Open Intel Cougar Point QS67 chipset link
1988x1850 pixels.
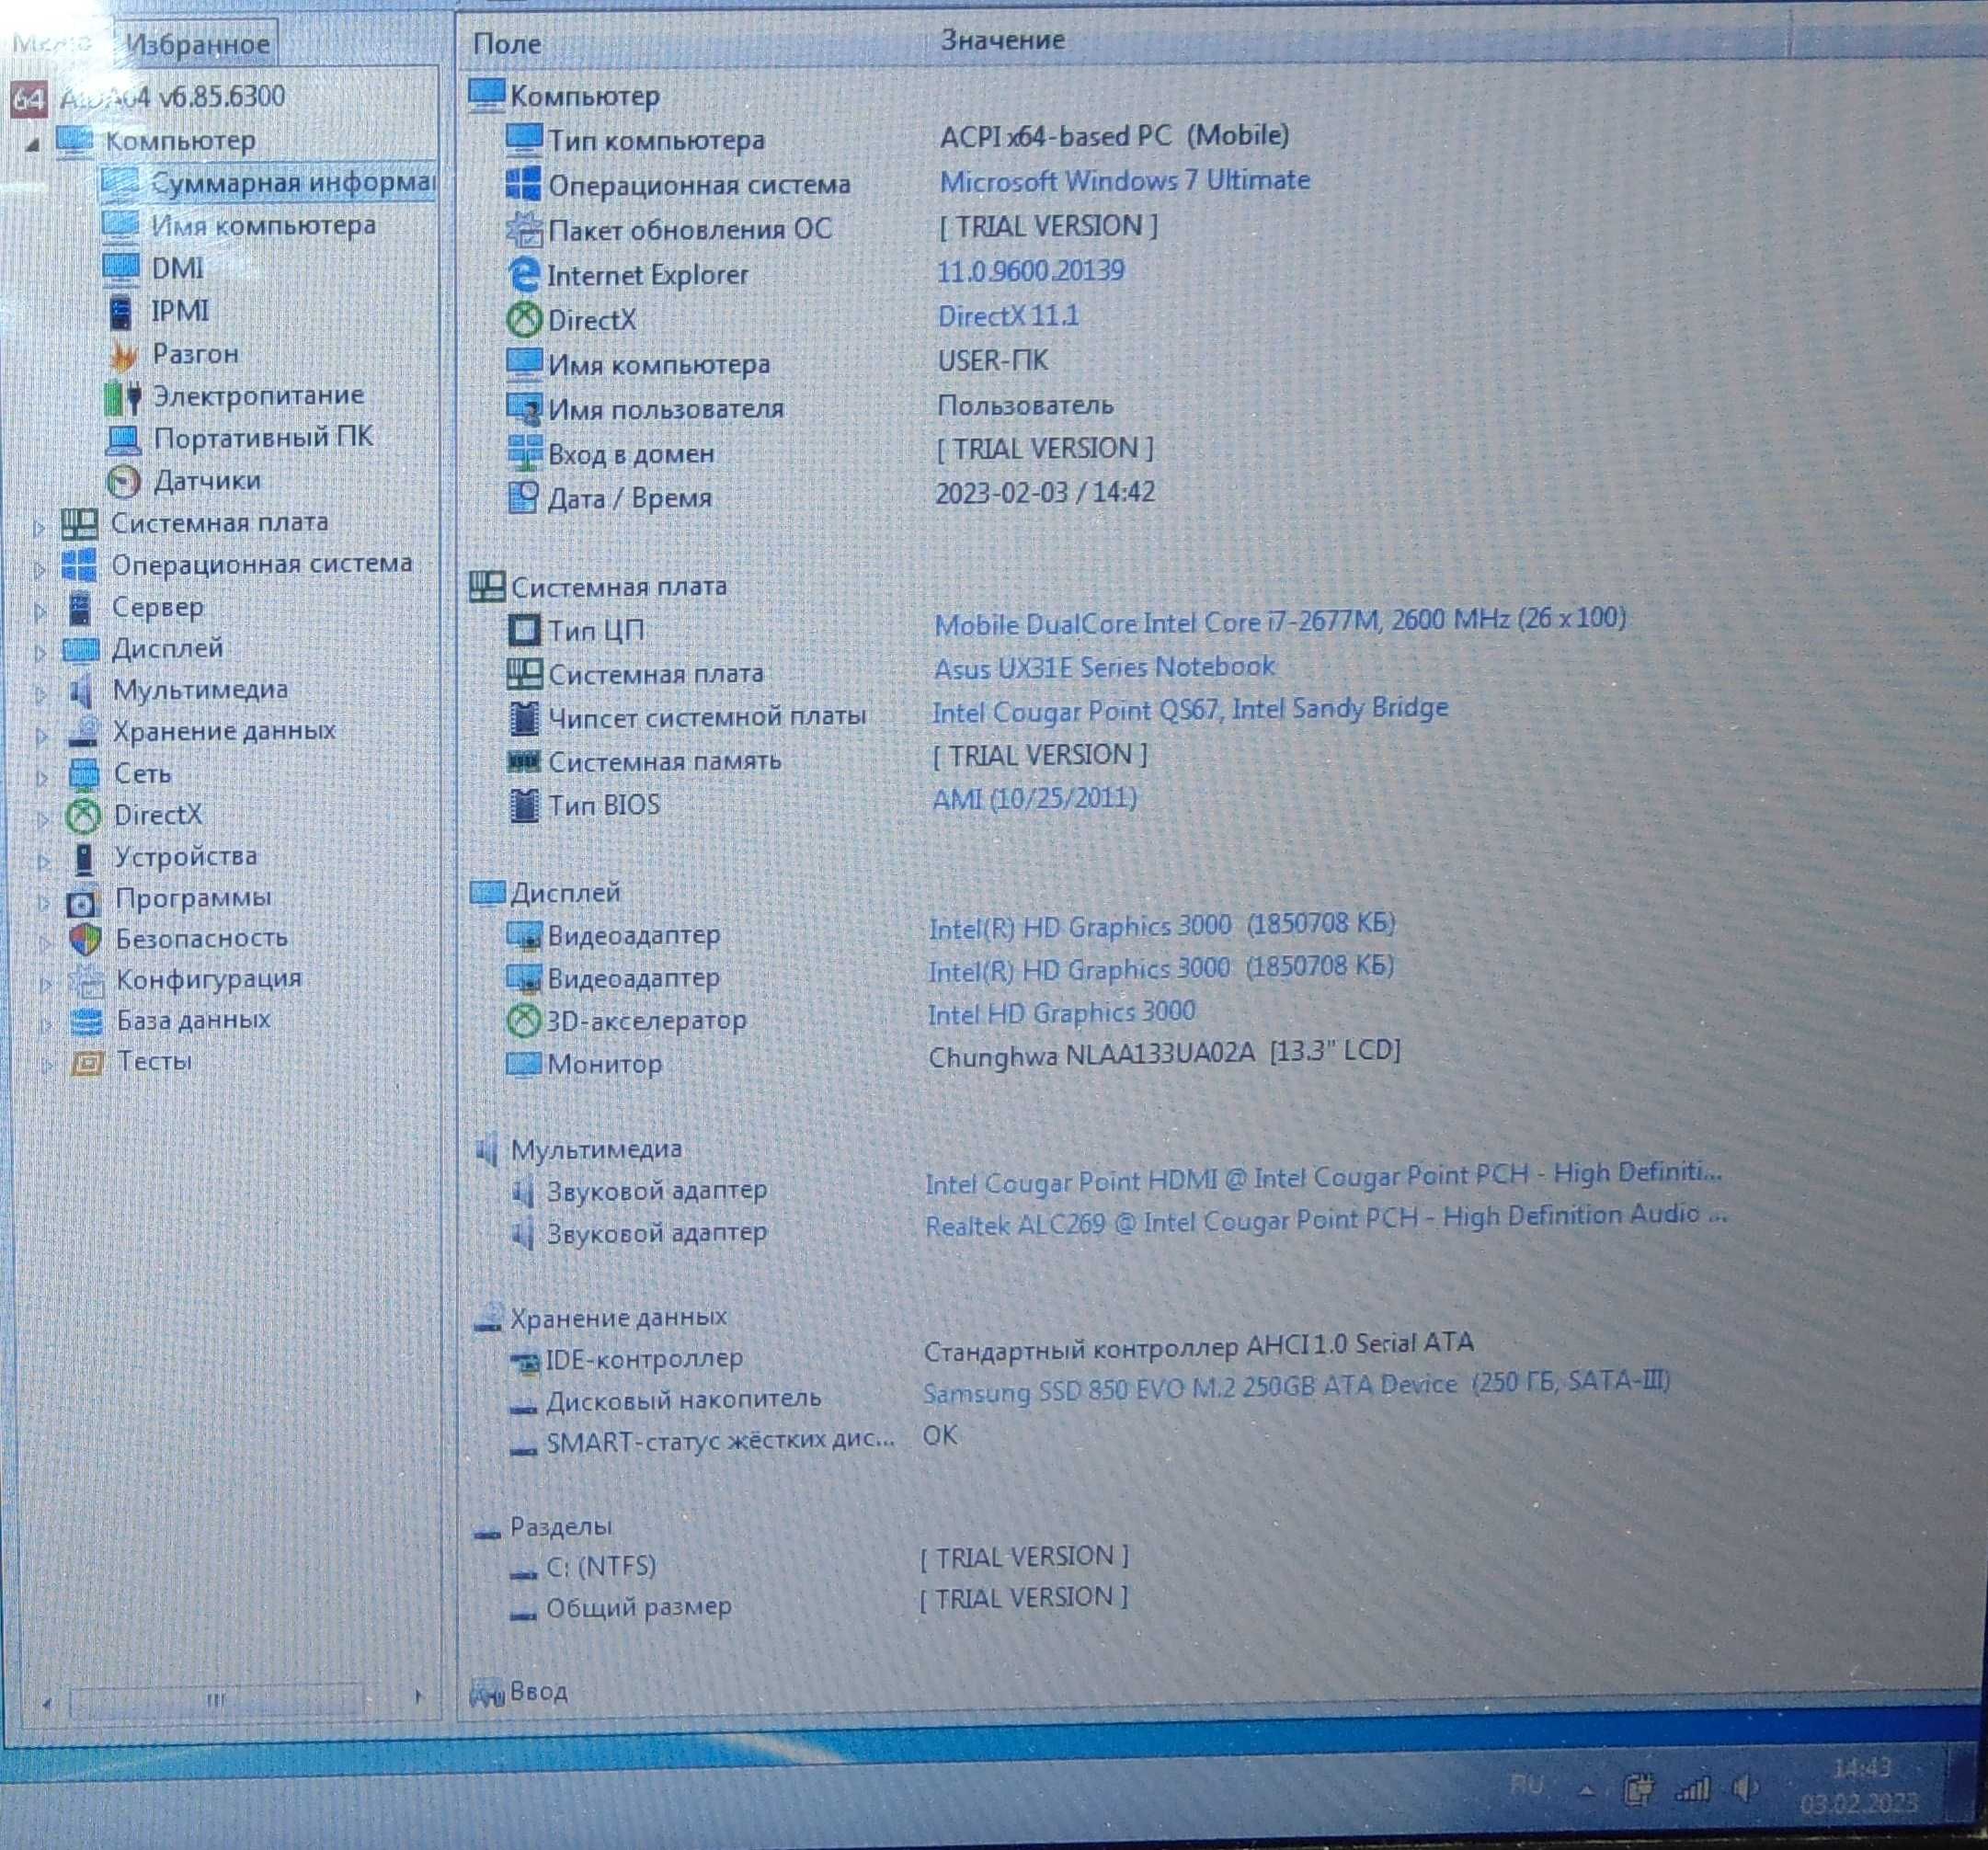click(x=1190, y=710)
